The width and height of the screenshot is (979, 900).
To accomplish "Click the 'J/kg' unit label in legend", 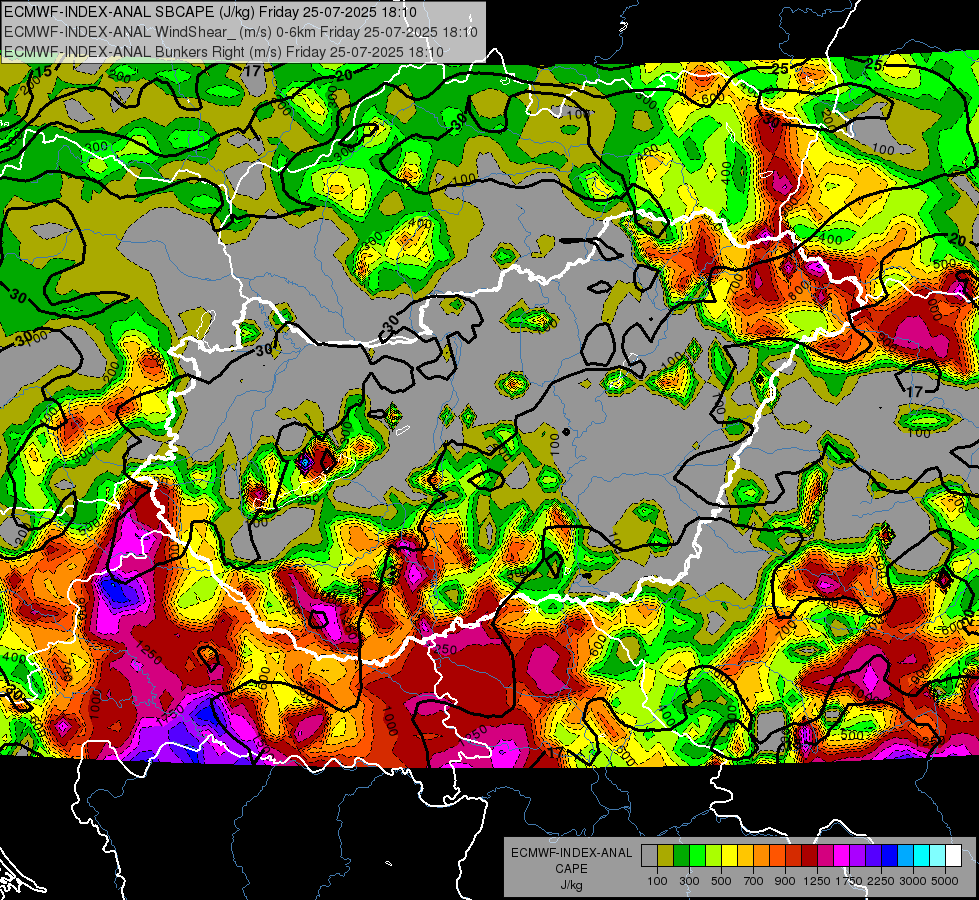I will coord(571,885).
